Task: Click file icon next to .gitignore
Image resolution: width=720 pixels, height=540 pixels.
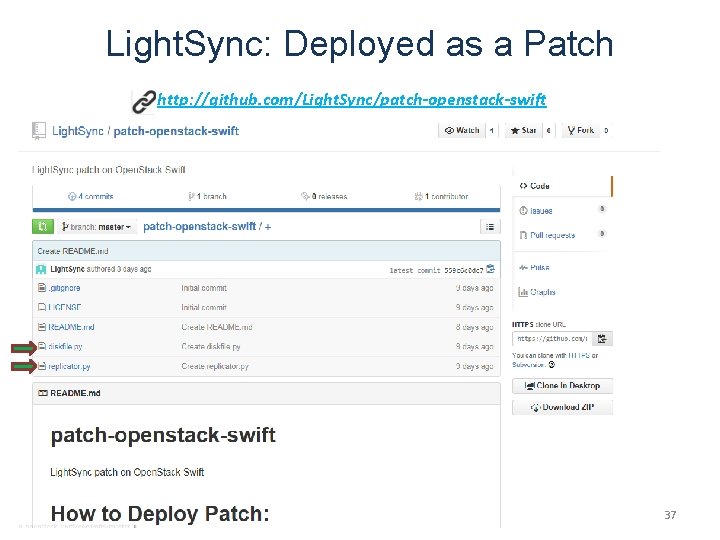Action: coord(42,288)
